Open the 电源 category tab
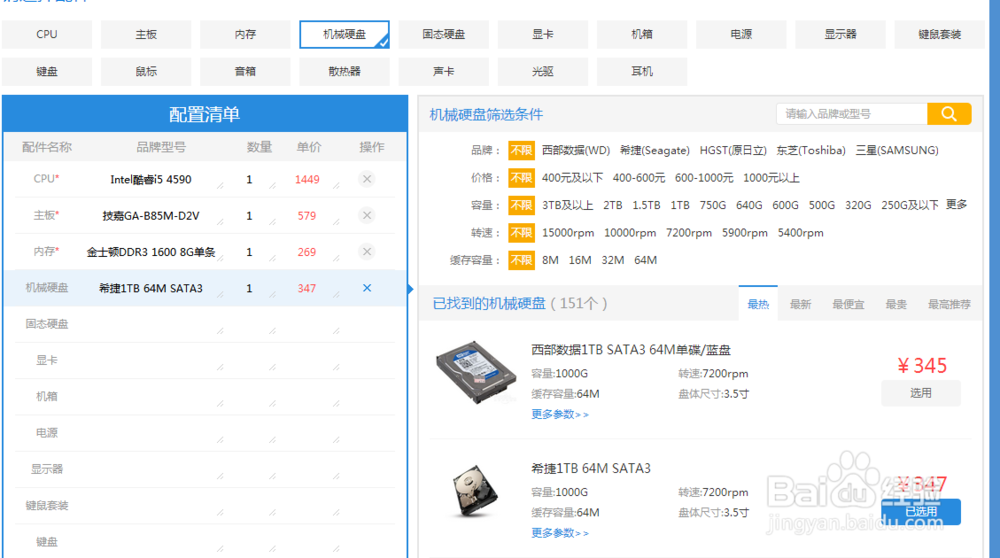Screen dimensions: 1000x558 [x=741, y=34]
